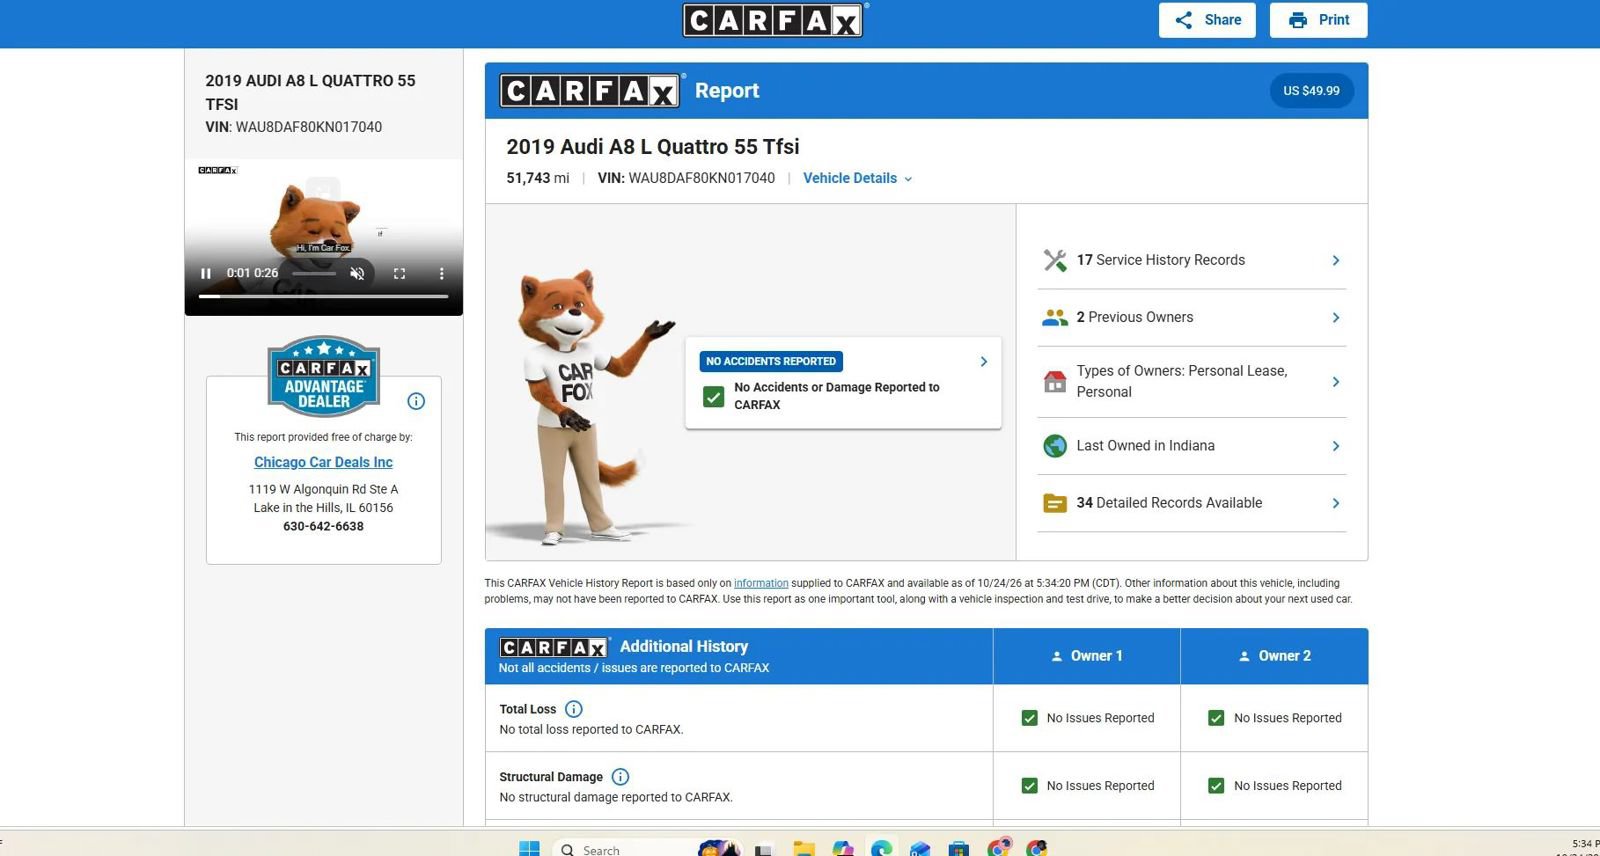Expand the 2 Previous Owners chevron

click(x=1336, y=317)
